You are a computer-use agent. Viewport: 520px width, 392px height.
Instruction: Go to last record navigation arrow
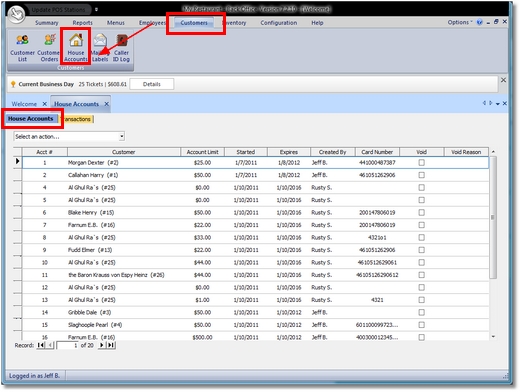(111, 345)
